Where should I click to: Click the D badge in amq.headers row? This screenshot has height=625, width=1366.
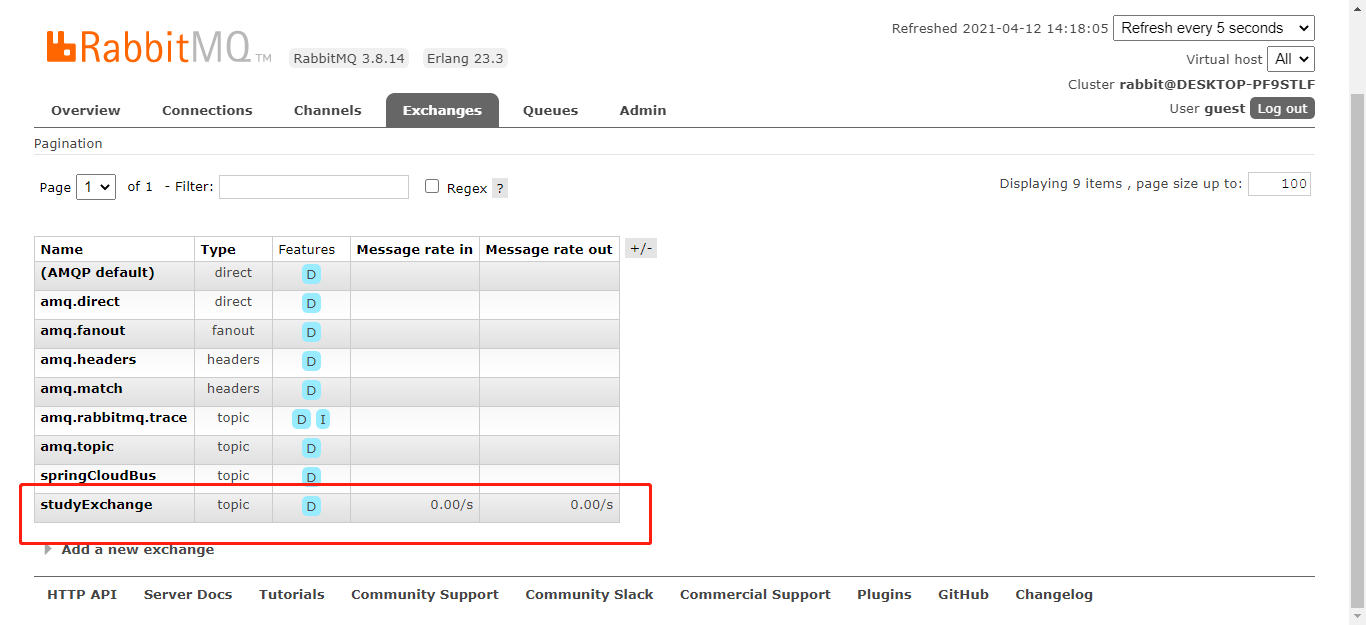point(311,361)
